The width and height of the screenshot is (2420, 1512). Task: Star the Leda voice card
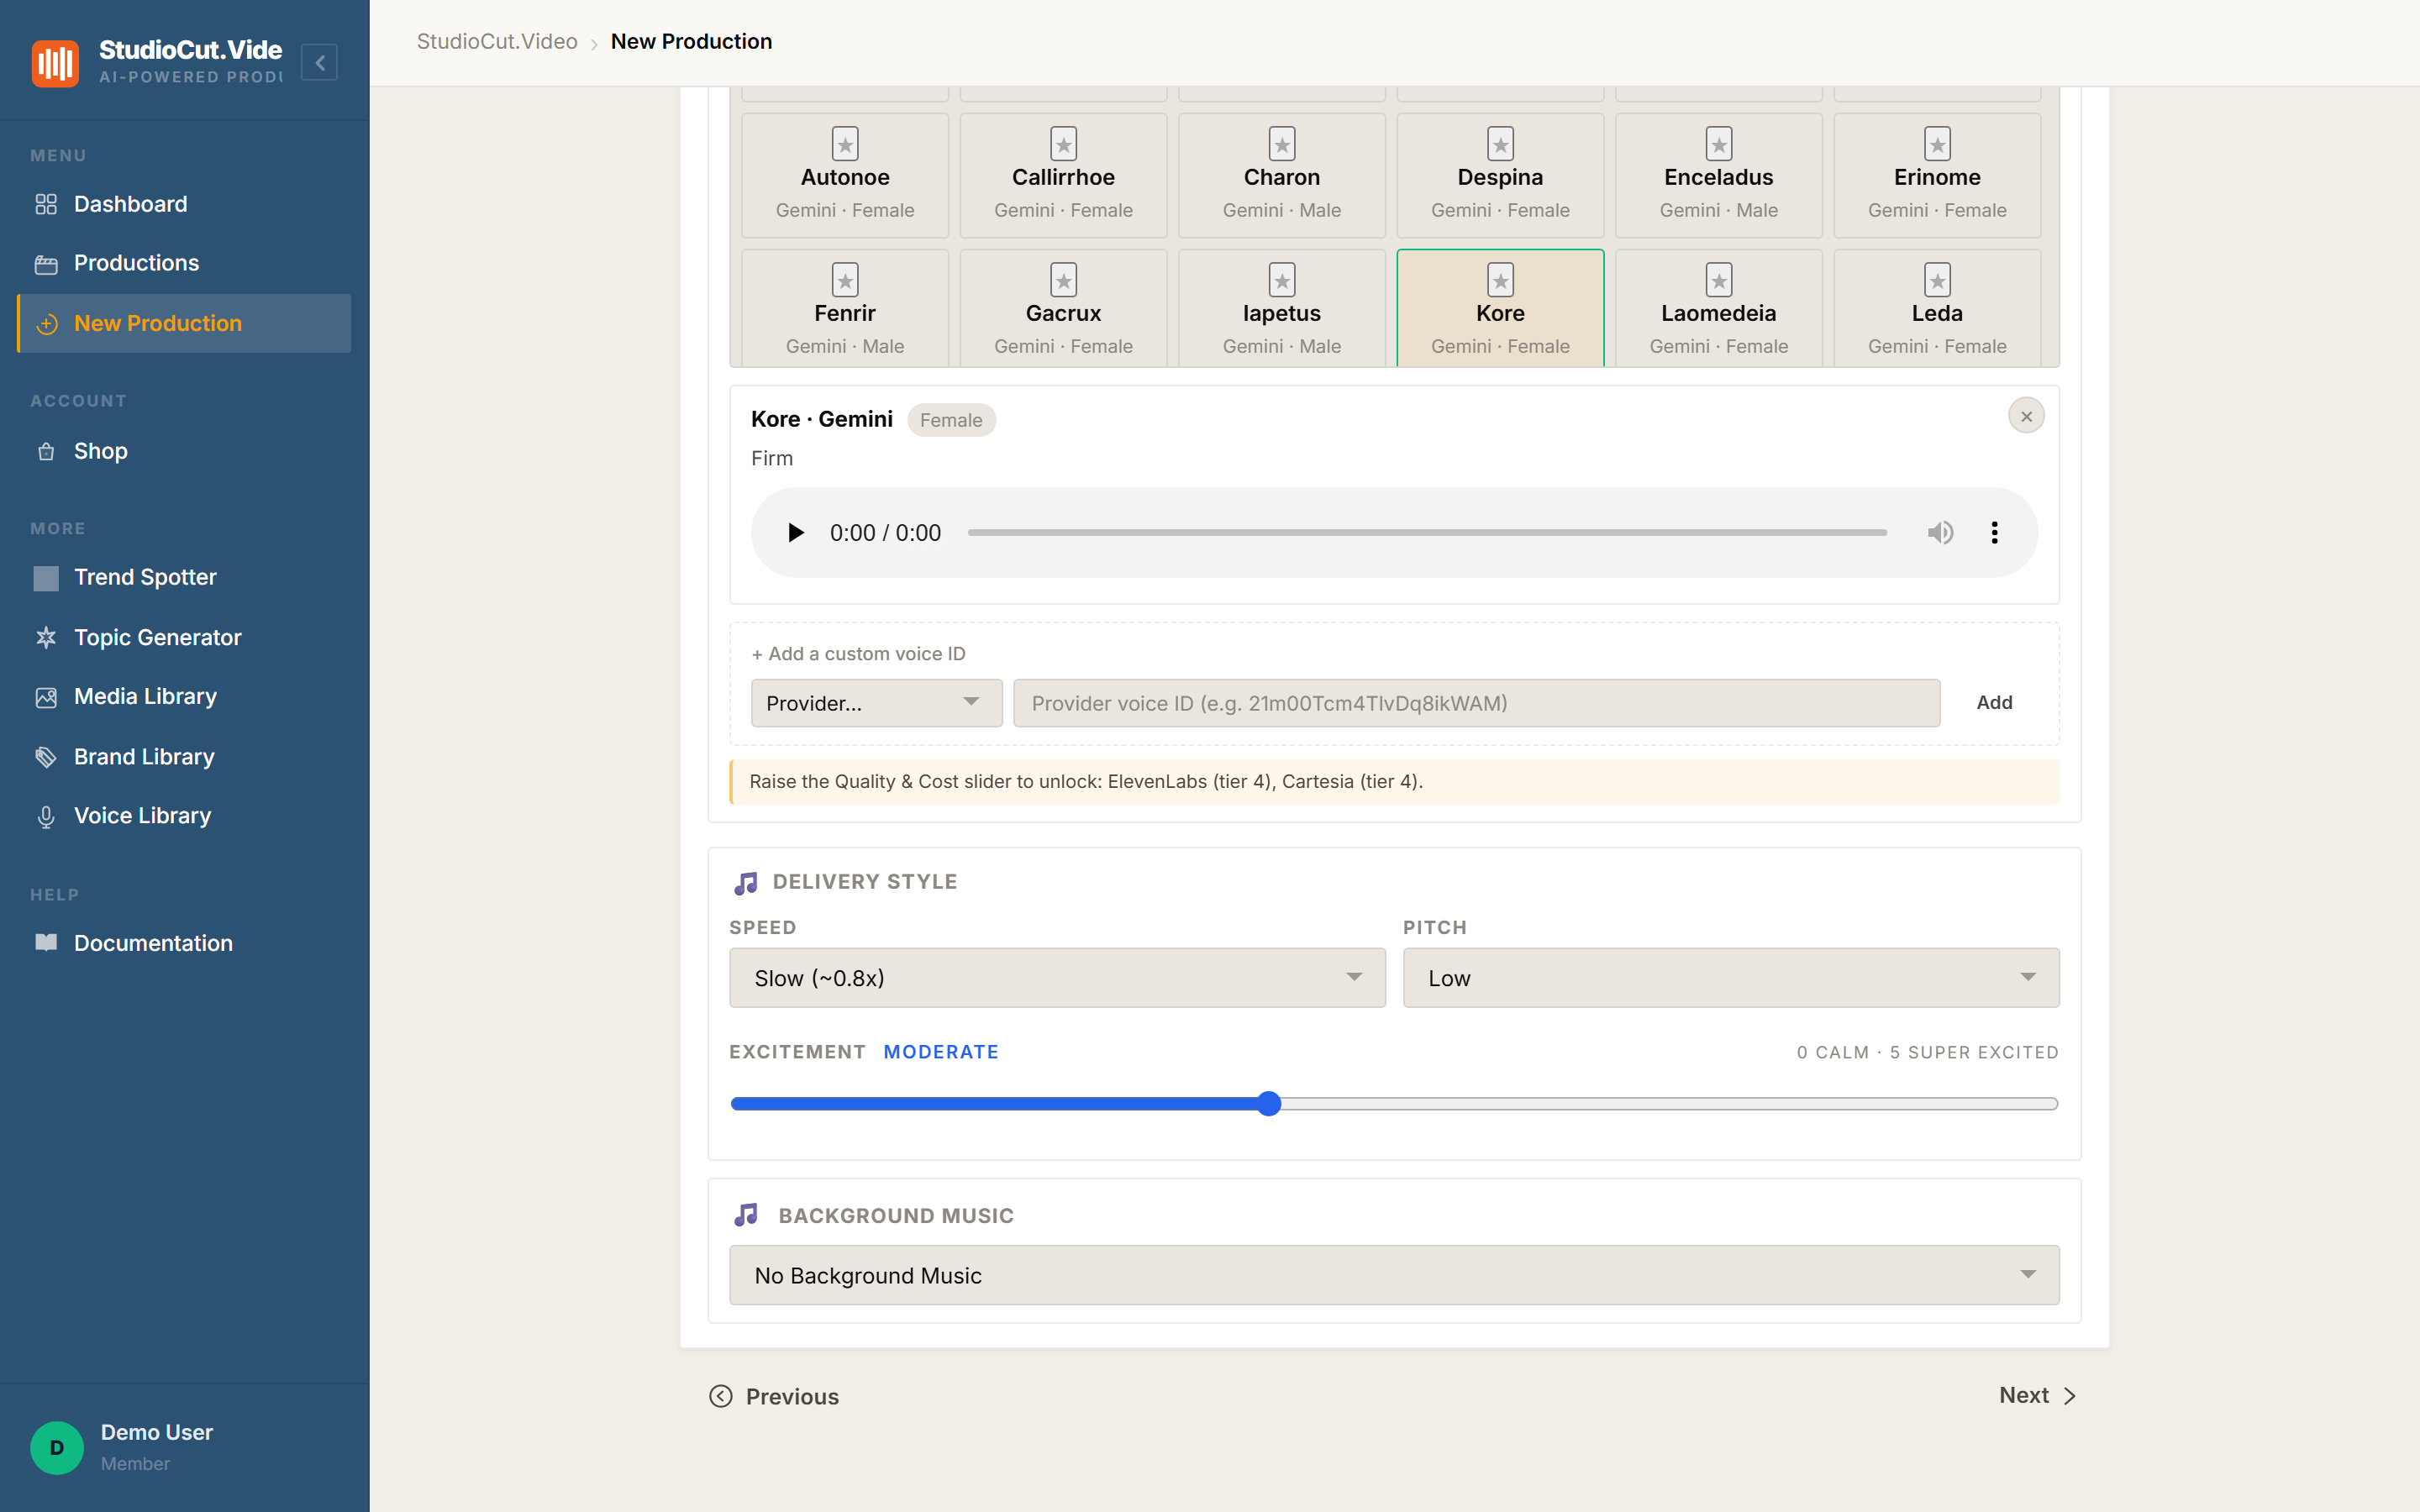[1937, 280]
